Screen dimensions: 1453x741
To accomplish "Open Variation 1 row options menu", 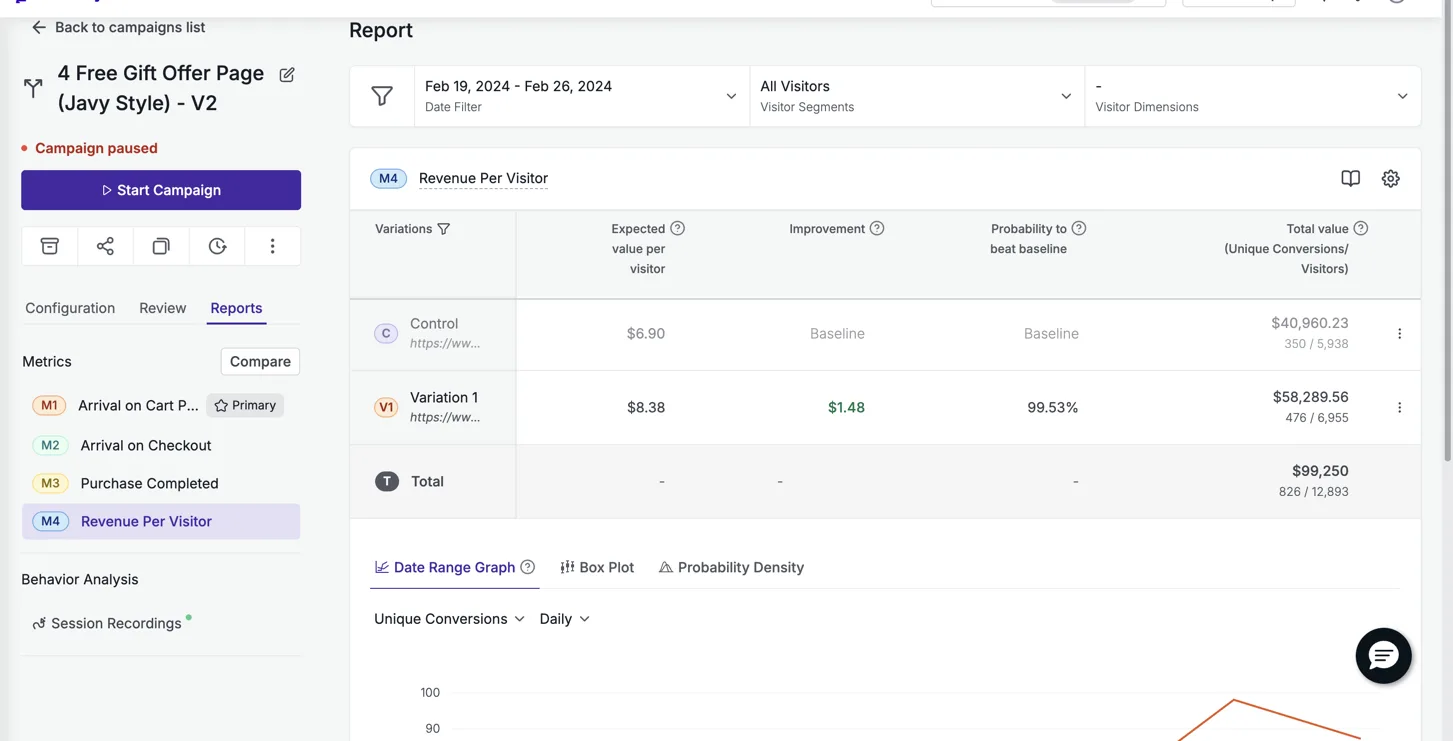I will click(x=1399, y=408).
